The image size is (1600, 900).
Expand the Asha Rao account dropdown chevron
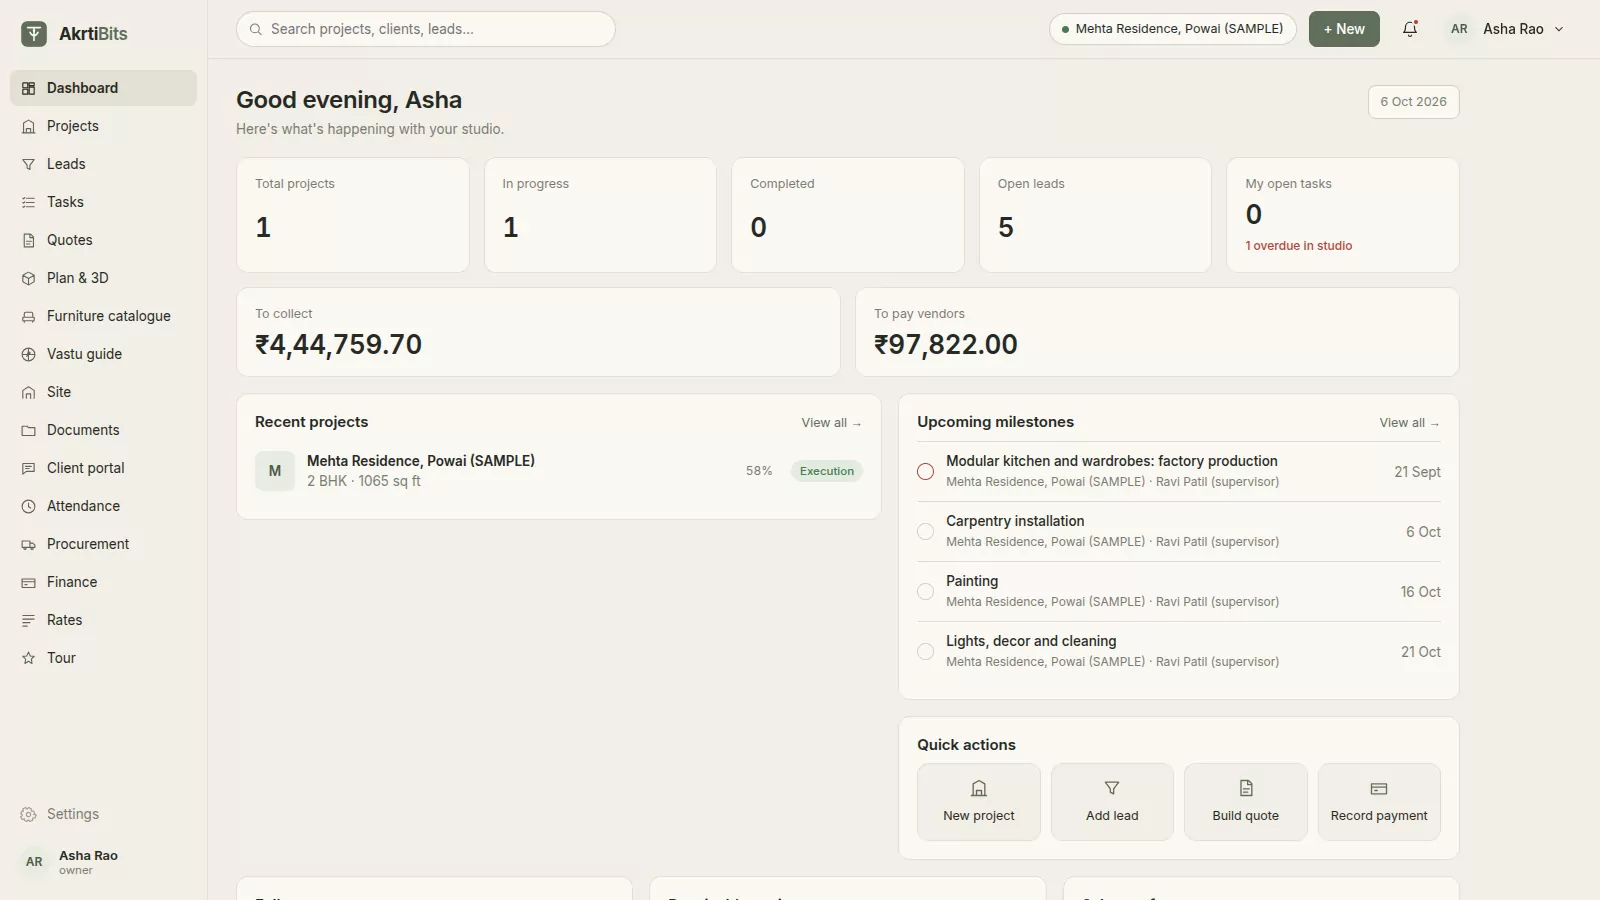click(x=1559, y=29)
